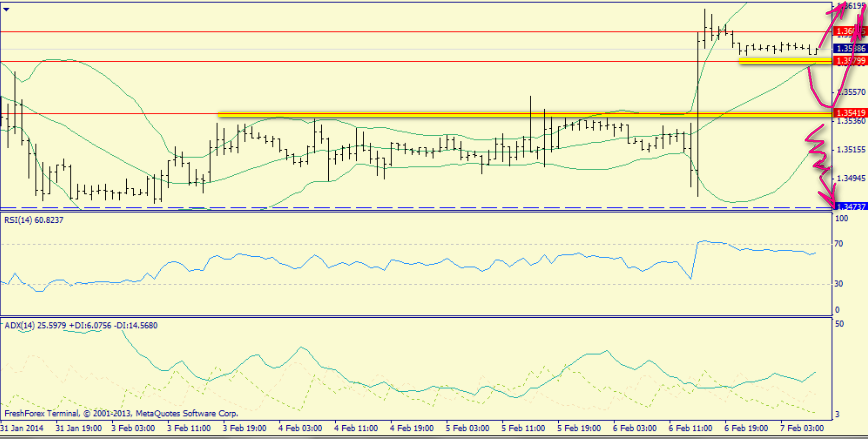Click the 31 Jan 2014 date label
The width and height of the screenshot is (868, 439).
click(x=23, y=428)
